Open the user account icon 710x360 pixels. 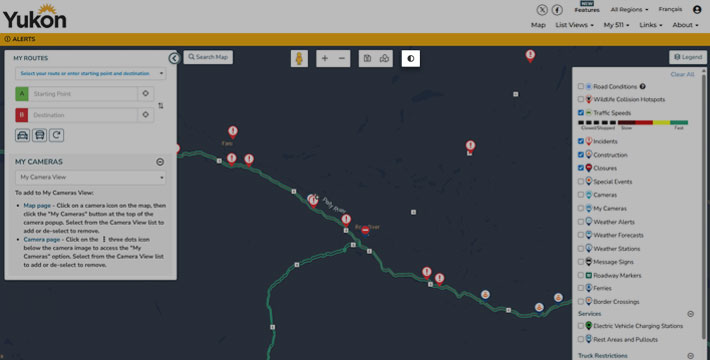[x=697, y=9]
